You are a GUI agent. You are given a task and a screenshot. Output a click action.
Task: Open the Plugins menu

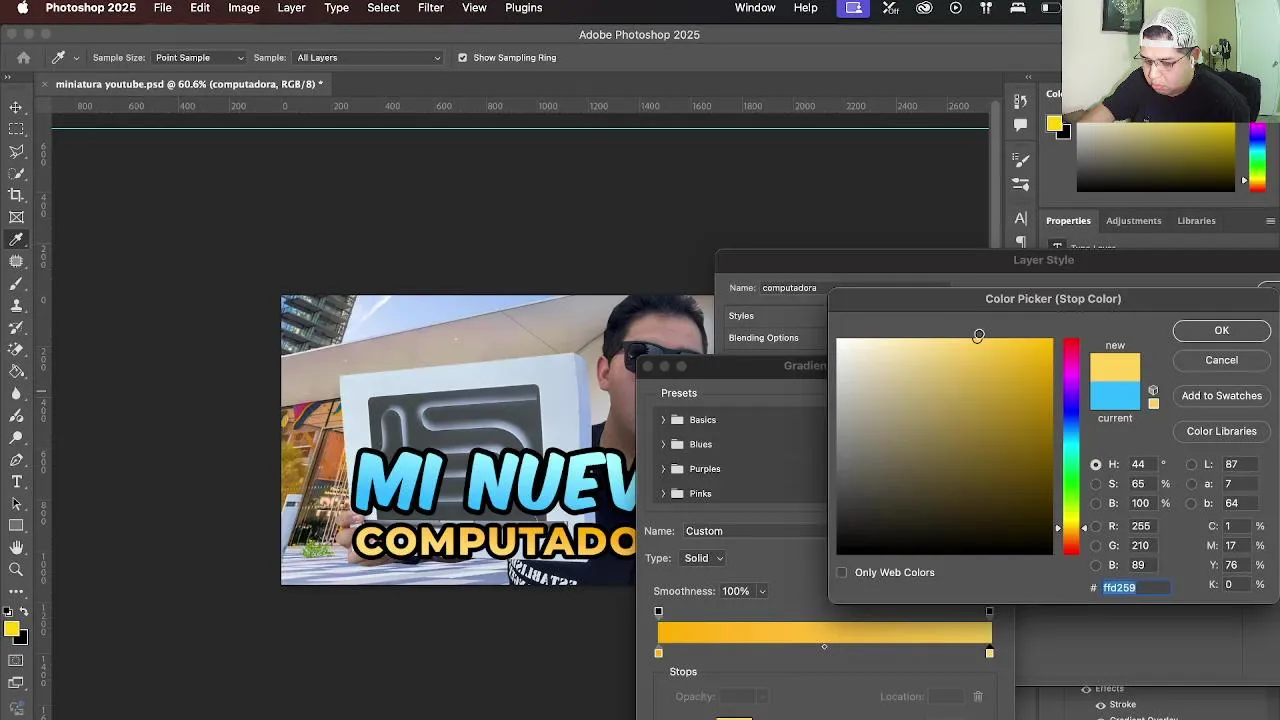tap(523, 8)
